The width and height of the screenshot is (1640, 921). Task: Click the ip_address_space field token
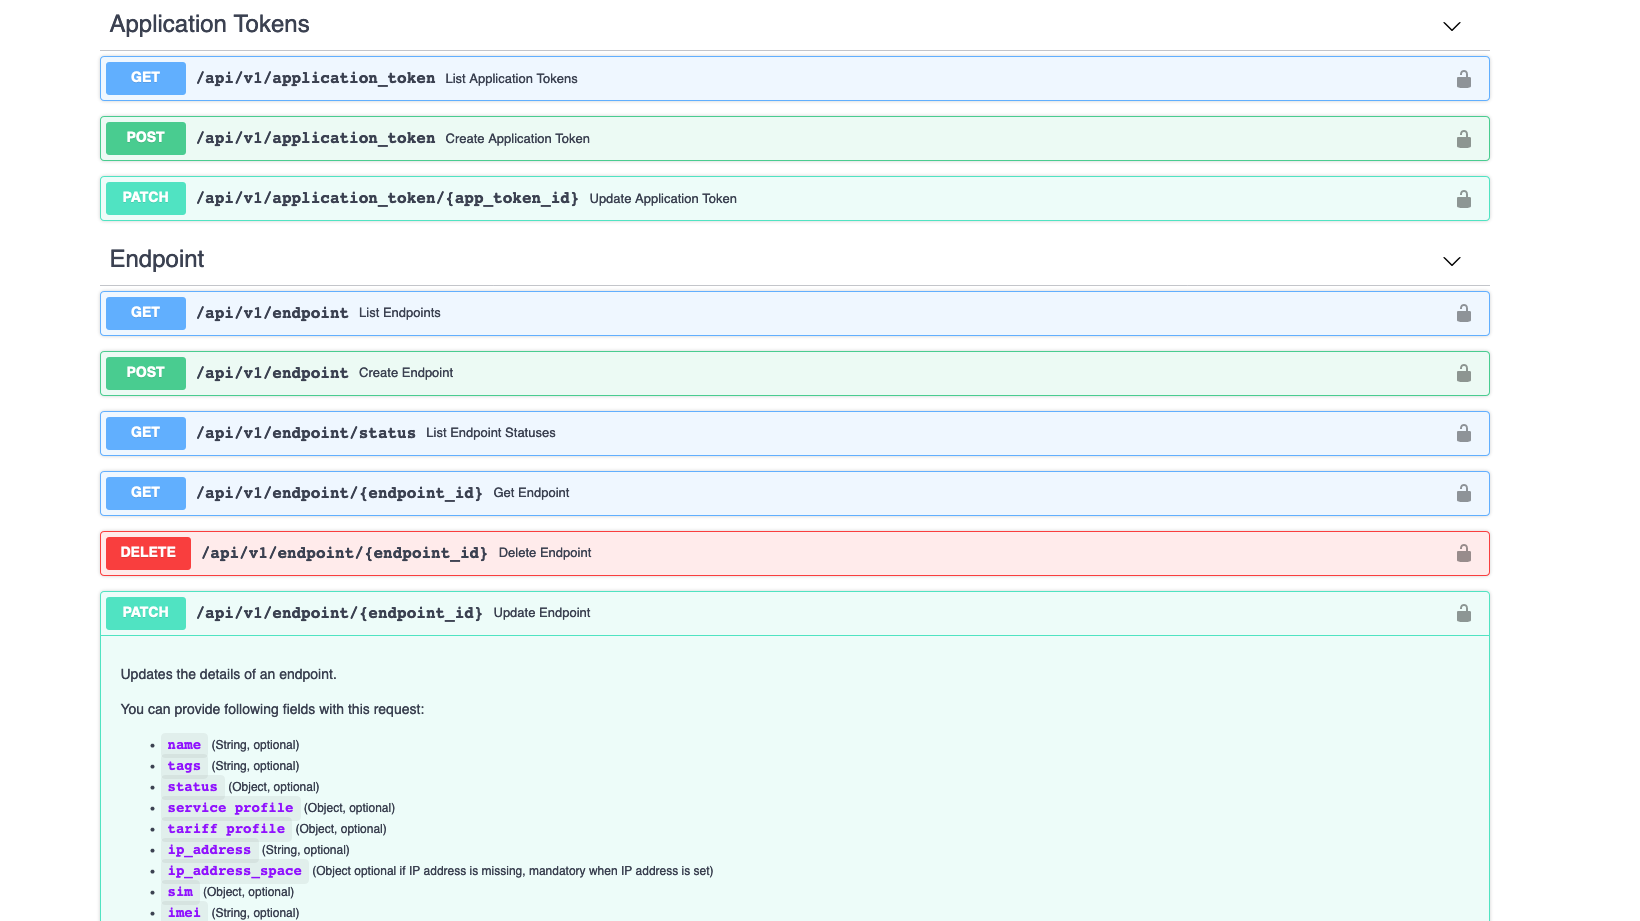click(x=235, y=871)
